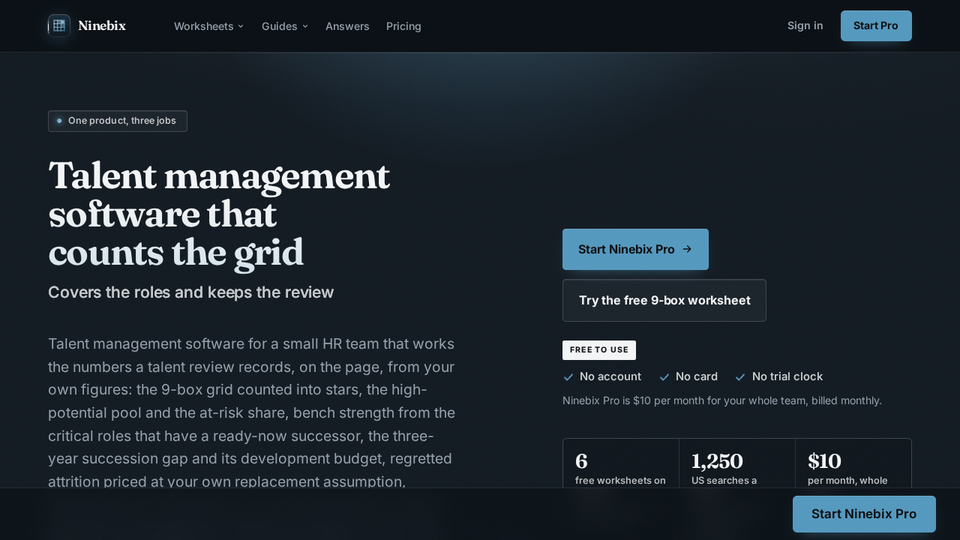The height and width of the screenshot is (540, 960).
Task: Select the 'One product, three jobs' badge
Action: click(118, 121)
